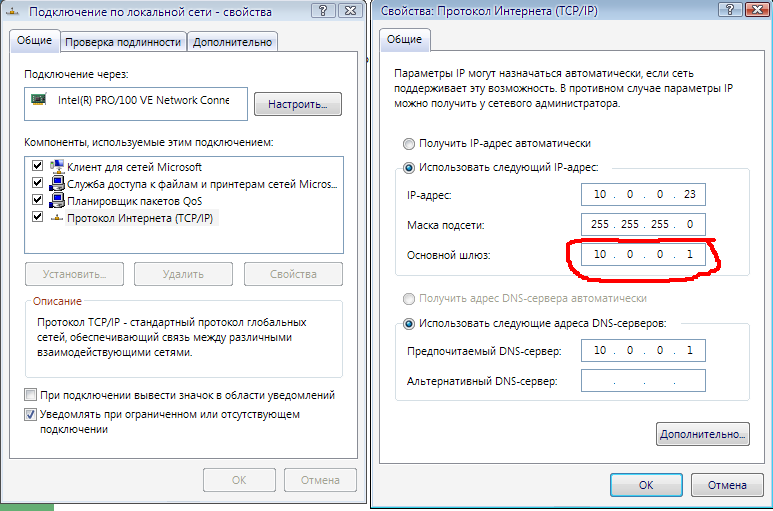Click the network adapter card icon
The image size is (773, 511).
tap(40, 100)
